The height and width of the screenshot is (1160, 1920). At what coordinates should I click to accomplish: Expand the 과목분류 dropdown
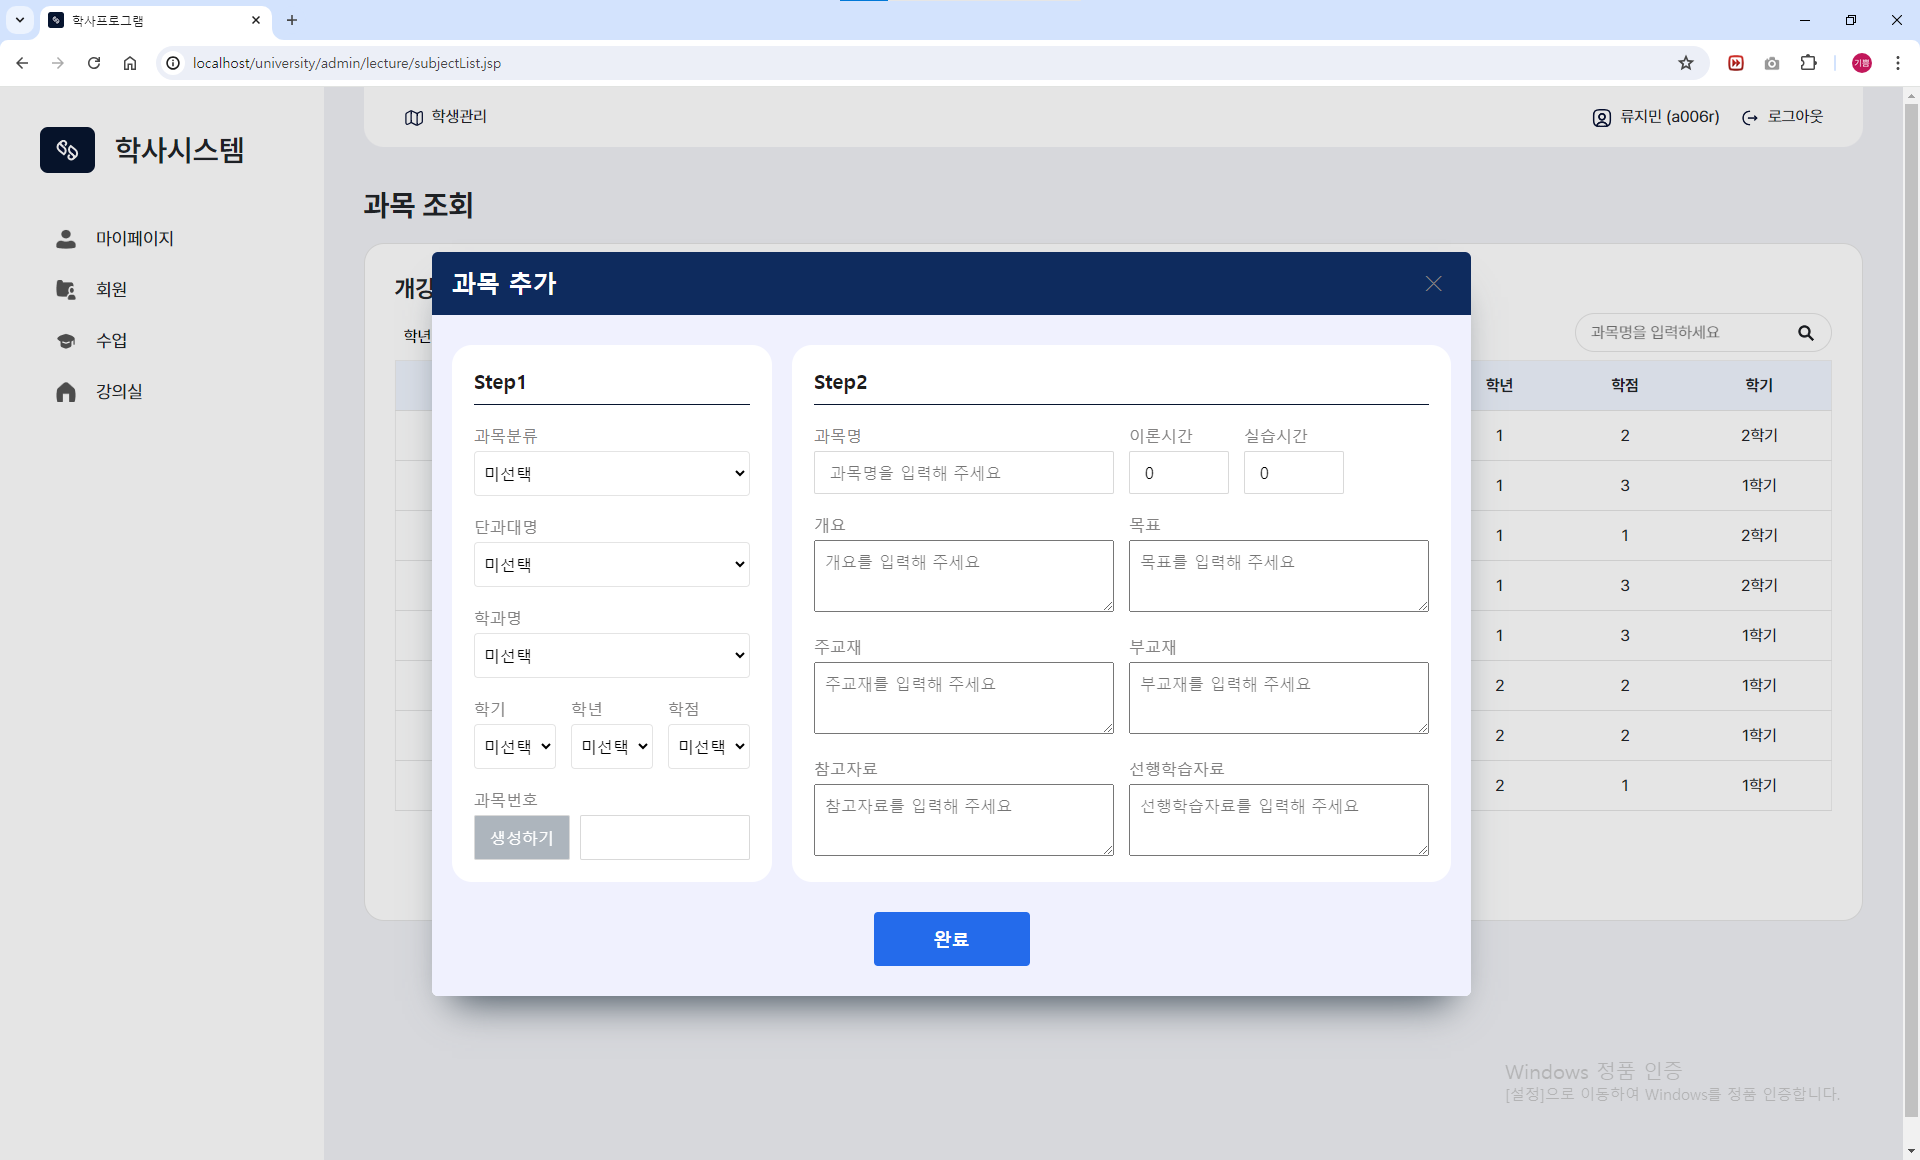click(x=611, y=473)
